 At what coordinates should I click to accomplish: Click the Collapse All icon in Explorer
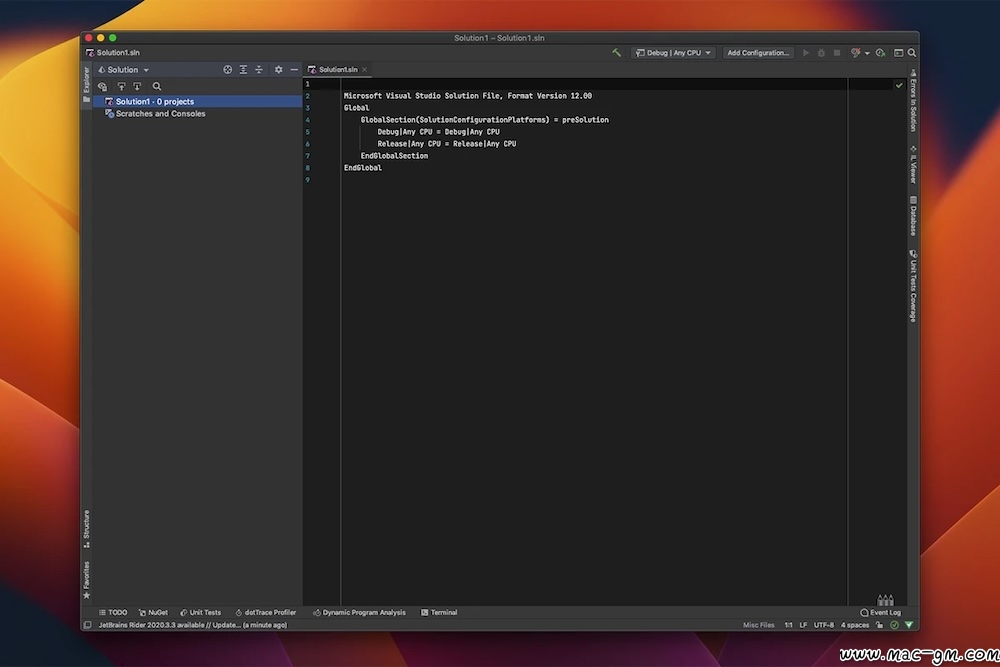coord(259,70)
